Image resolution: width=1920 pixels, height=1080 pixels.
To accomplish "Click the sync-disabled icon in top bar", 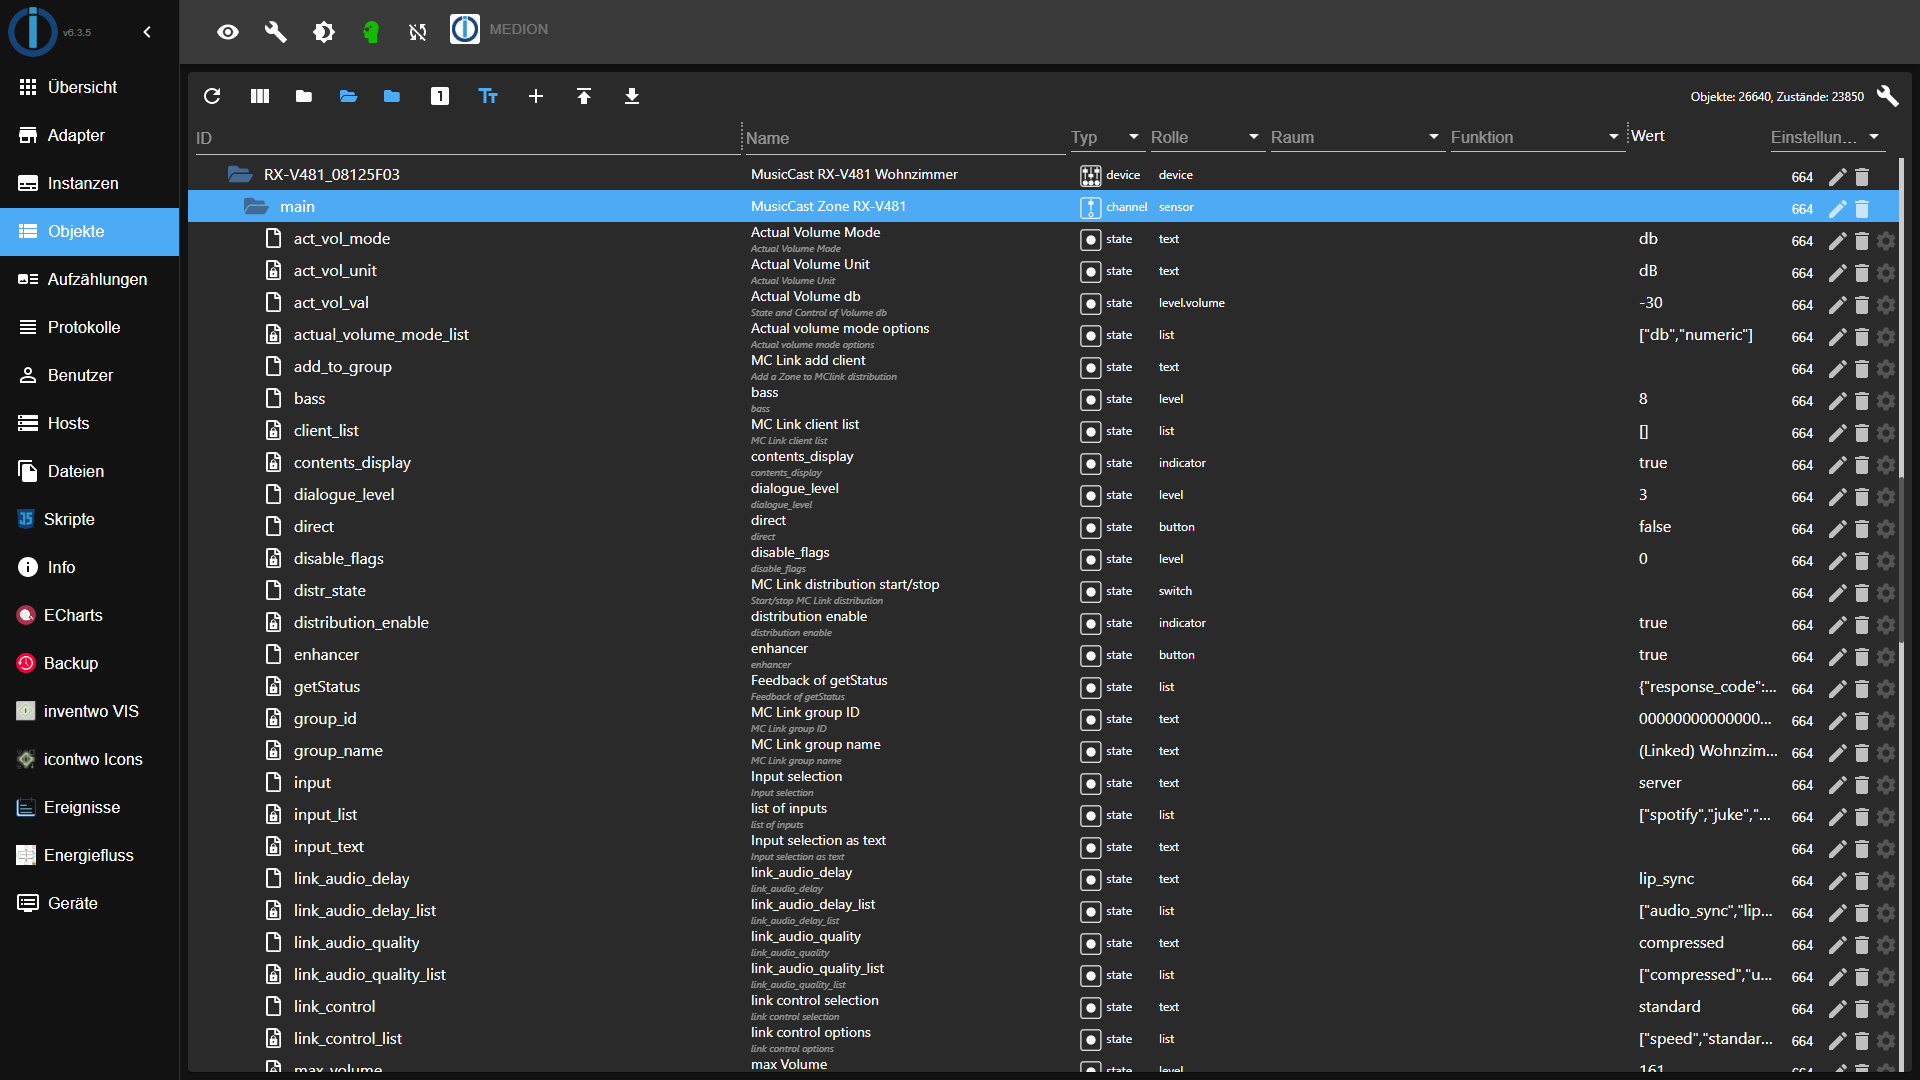I will click(418, 32).
